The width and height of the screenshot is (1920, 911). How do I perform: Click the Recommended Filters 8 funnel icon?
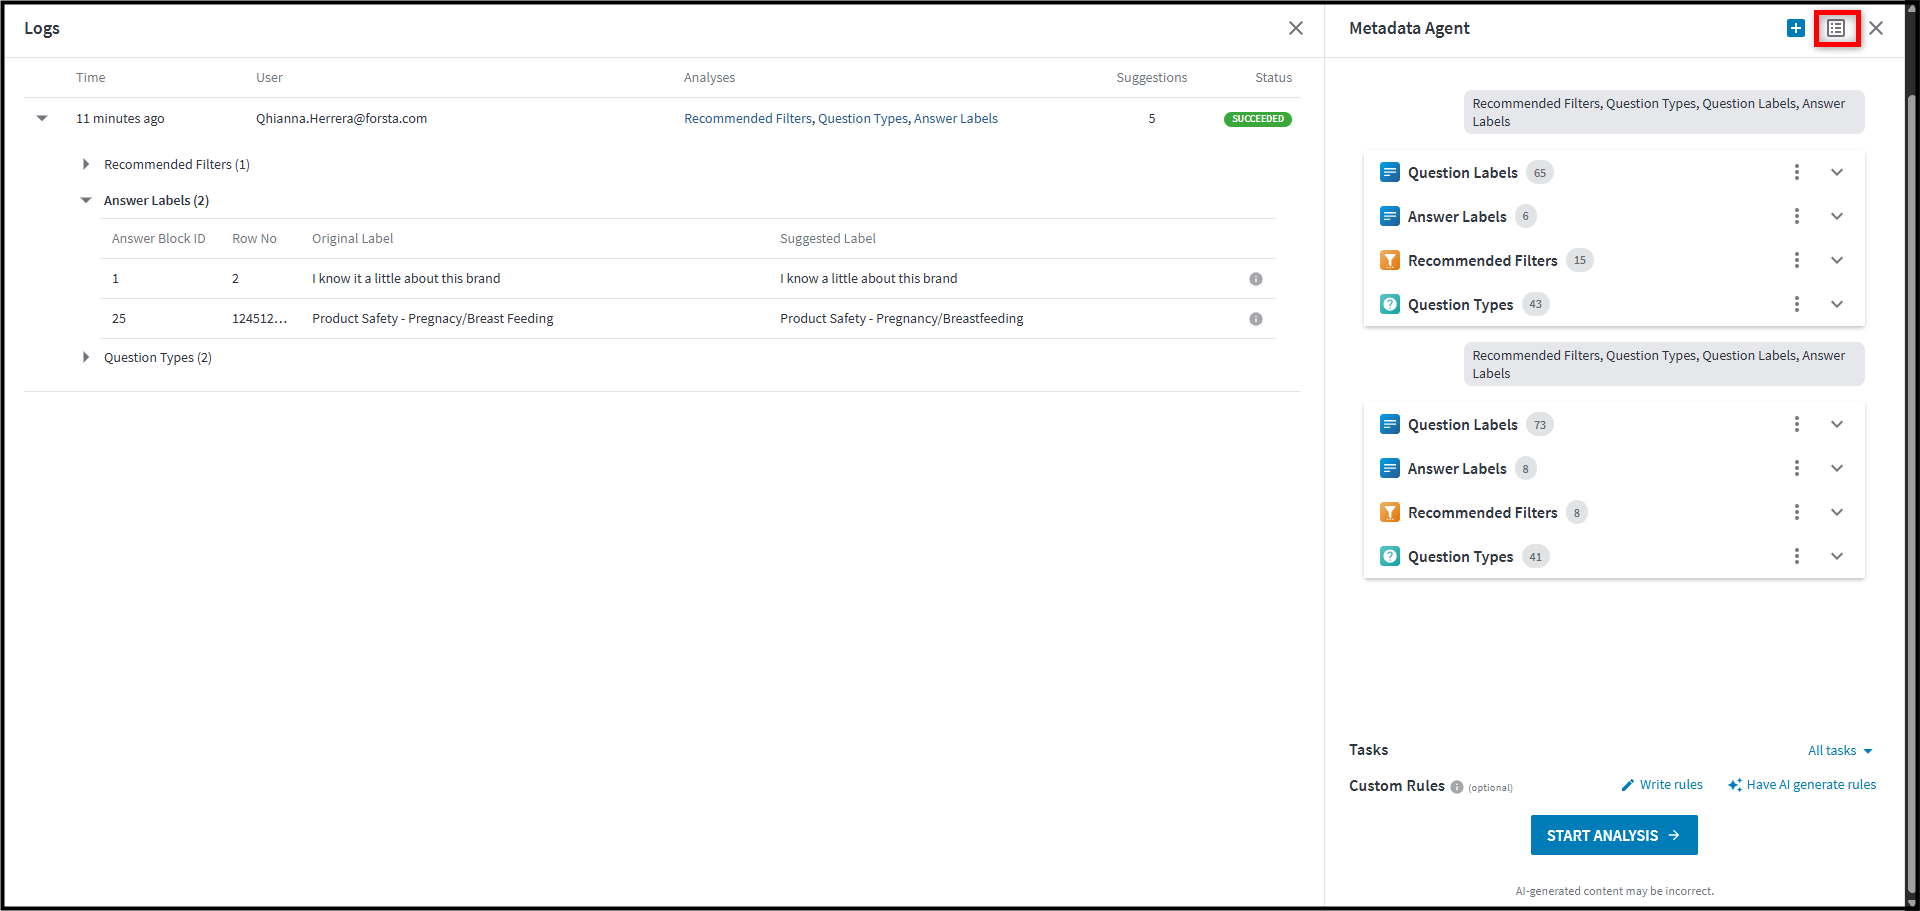1390,512
